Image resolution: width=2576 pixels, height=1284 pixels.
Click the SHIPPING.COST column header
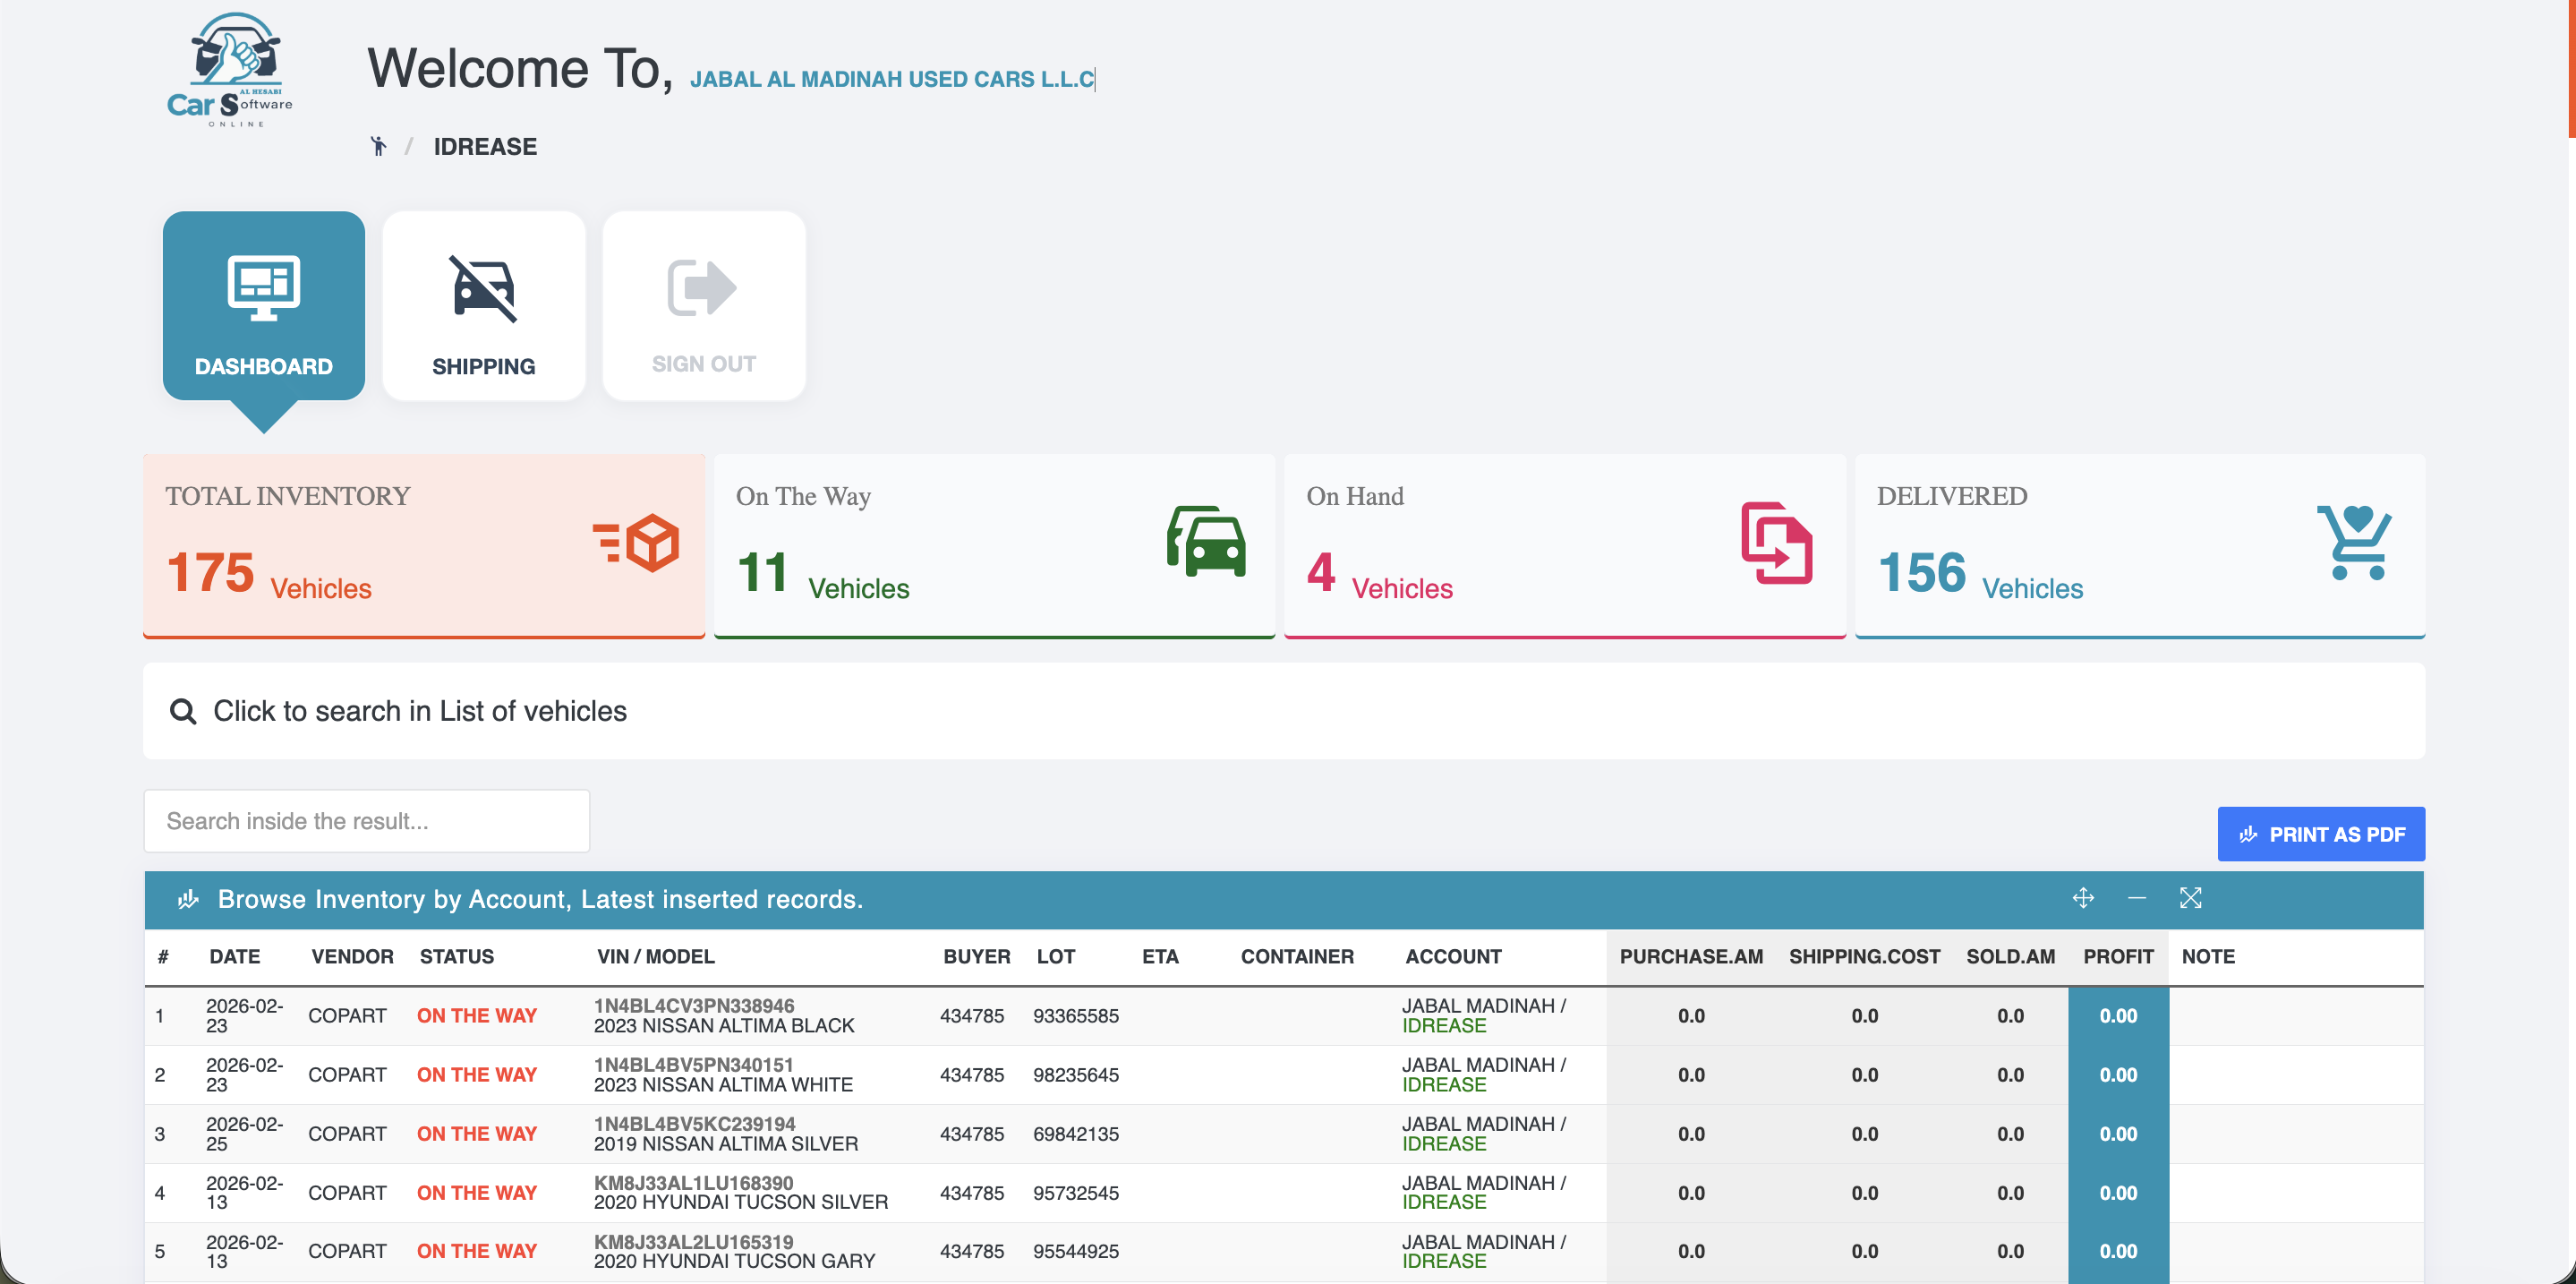click(1865, 957)
